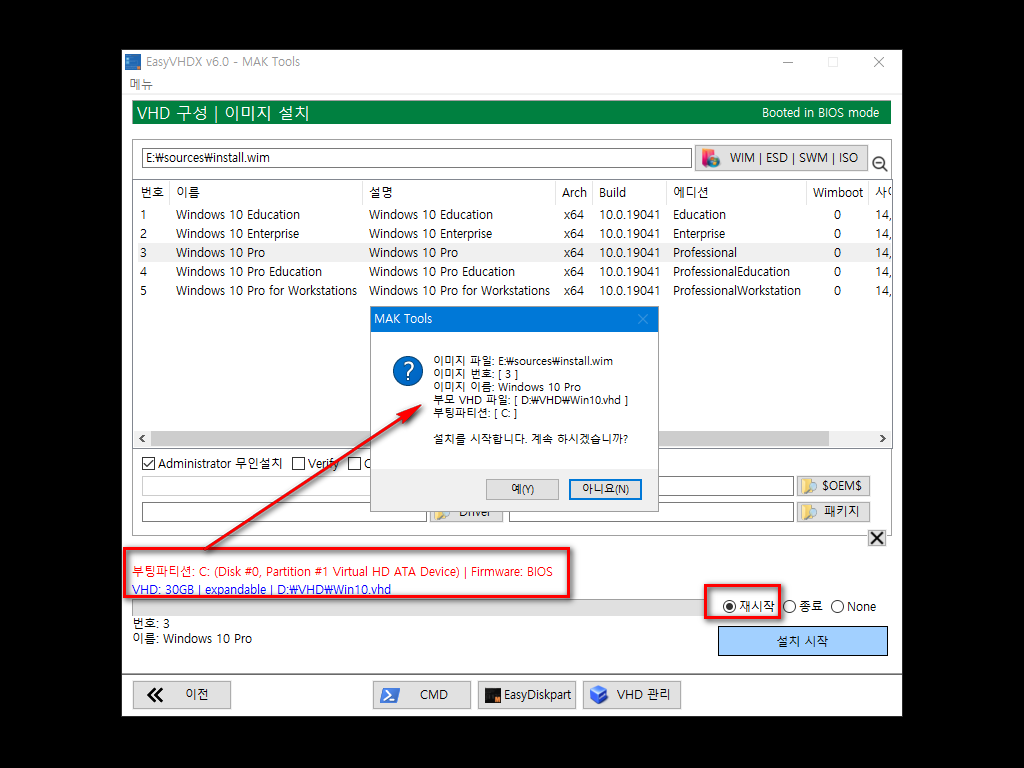
Task: Click the blue question mark icon in dialog
Action: click(x=408, y=371)
